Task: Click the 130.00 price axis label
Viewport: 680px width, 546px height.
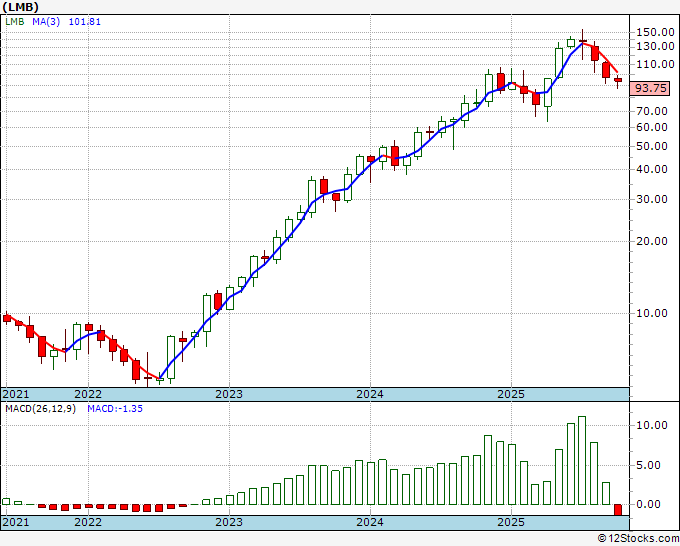Action: pos(655,46)
